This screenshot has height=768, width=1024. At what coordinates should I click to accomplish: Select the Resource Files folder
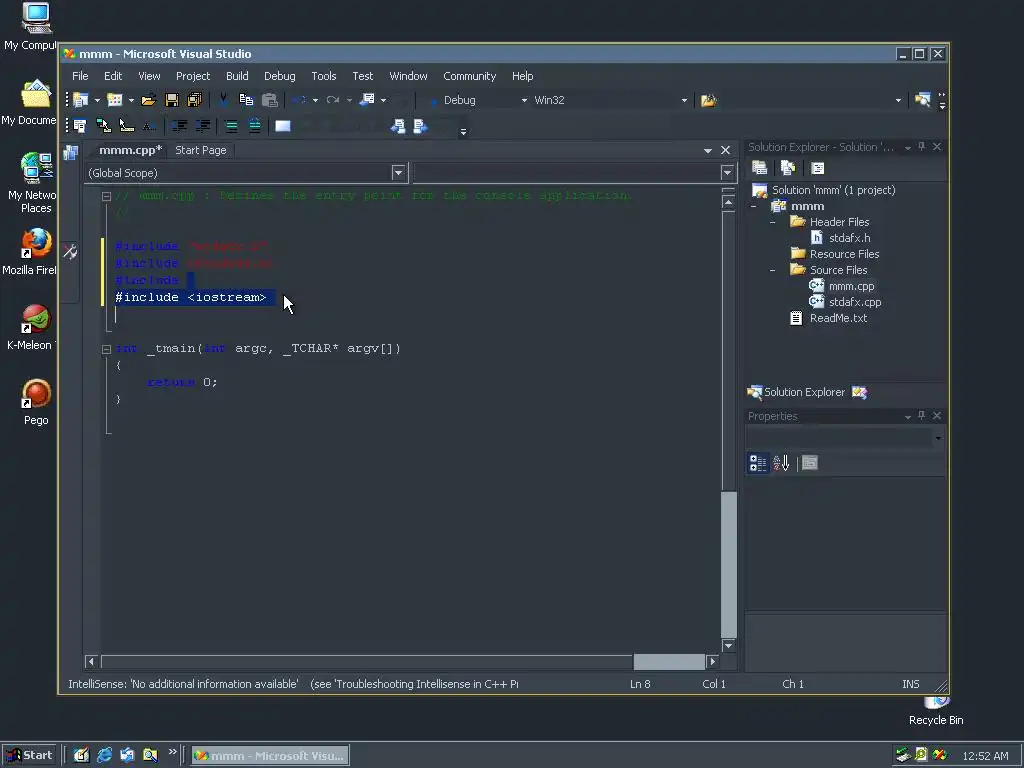tap(844, 254)
